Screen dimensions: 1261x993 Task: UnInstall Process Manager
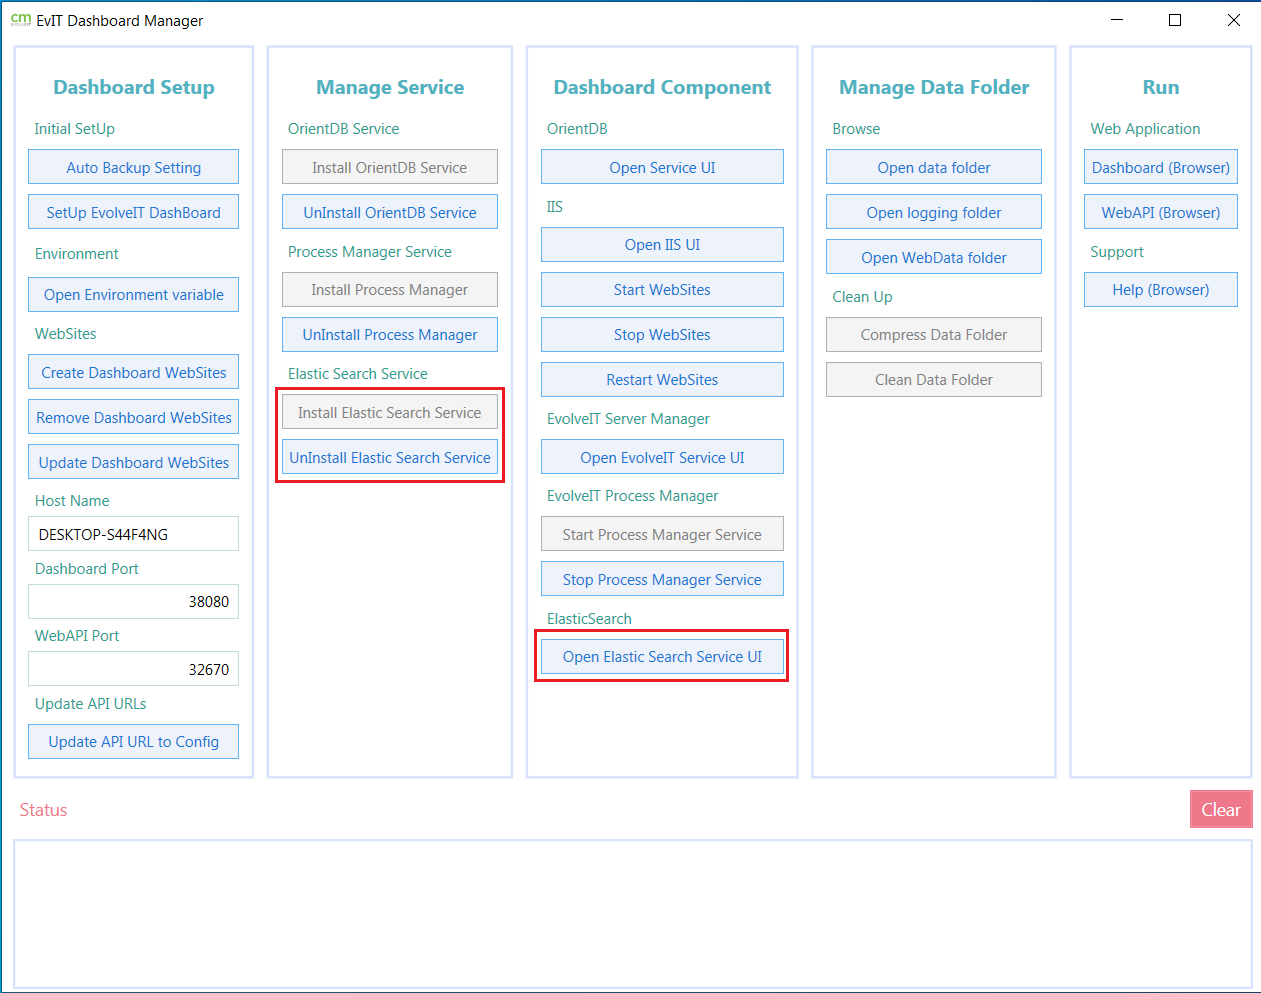[389, 334]
